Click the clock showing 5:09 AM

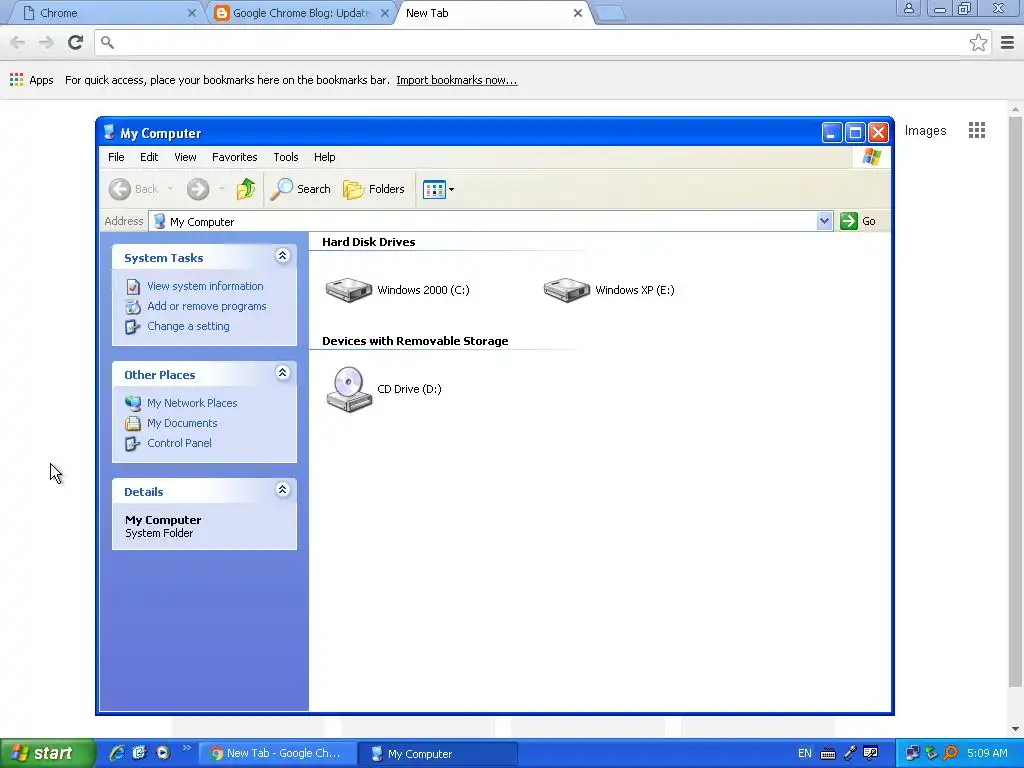tap(987, 754)
